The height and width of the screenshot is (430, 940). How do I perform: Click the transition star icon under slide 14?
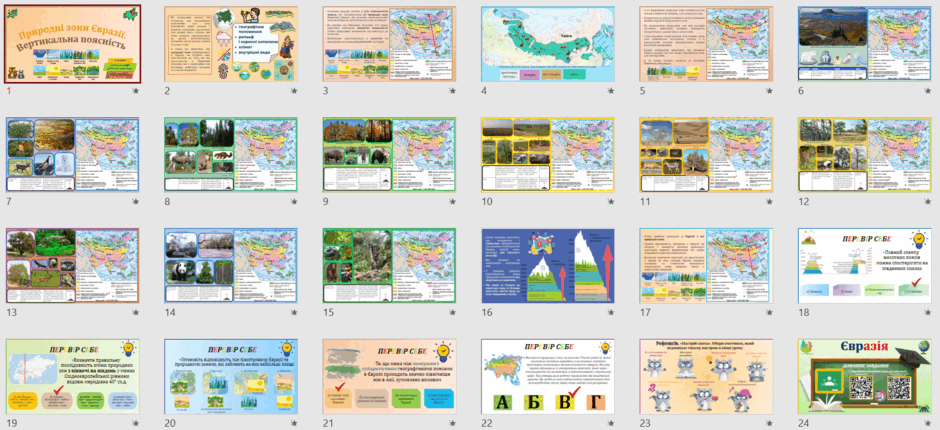point(294,313)
